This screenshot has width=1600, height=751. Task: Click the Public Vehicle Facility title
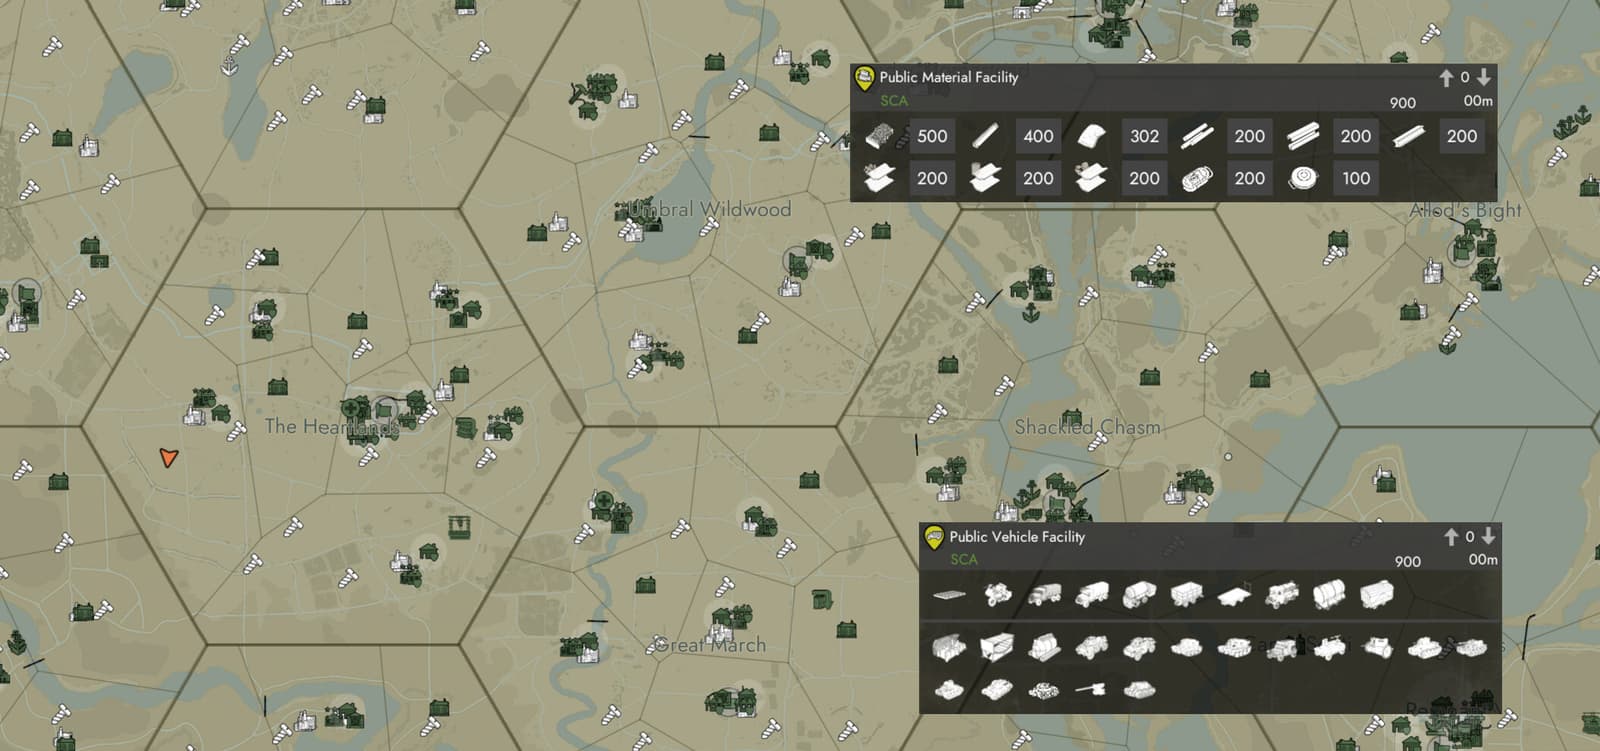tap(1017, 537)
